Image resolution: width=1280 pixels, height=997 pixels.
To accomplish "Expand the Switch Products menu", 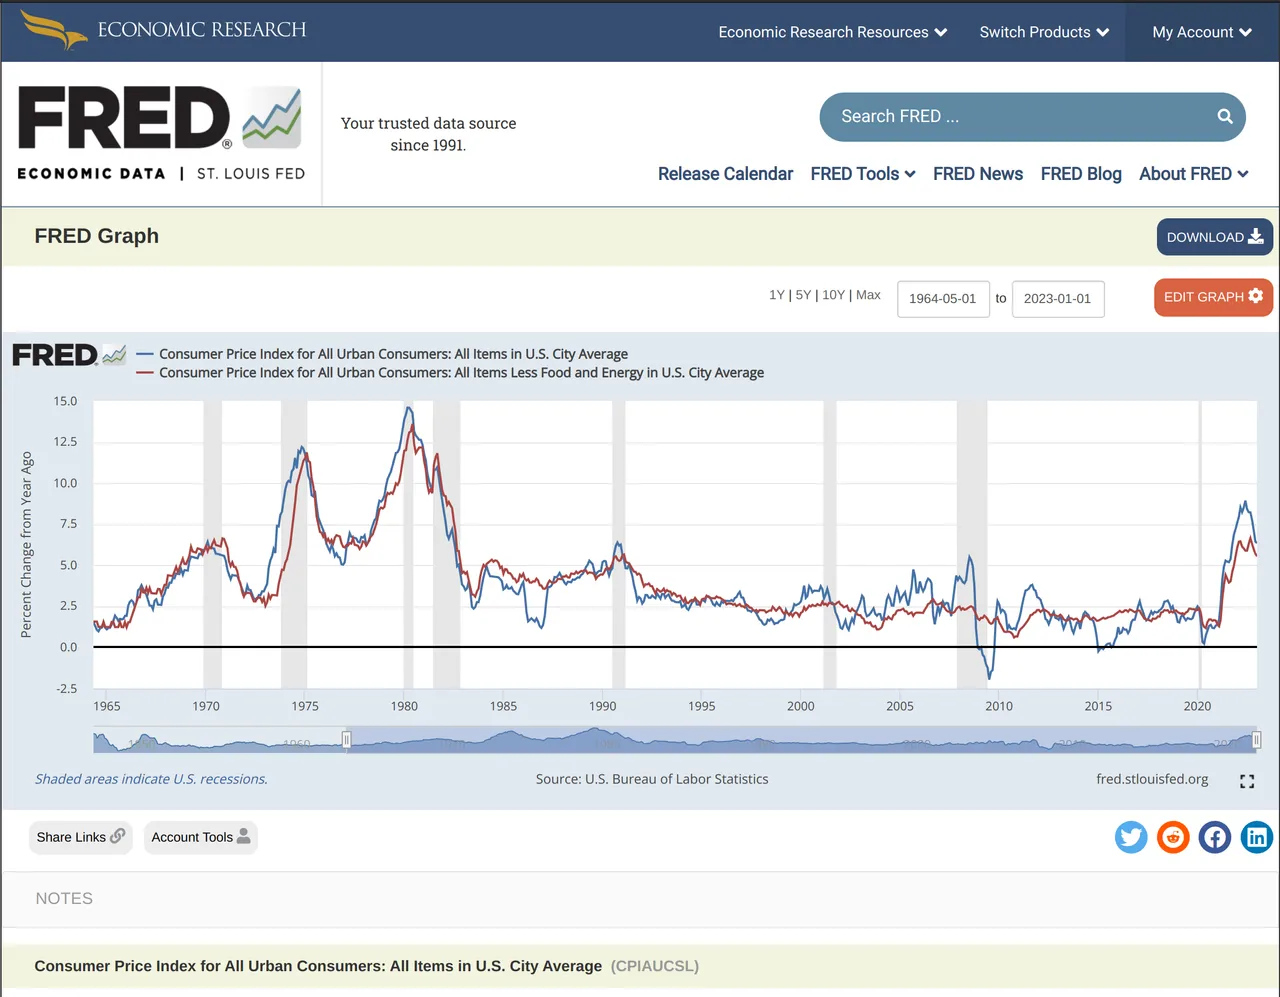I will [1044, 32].
